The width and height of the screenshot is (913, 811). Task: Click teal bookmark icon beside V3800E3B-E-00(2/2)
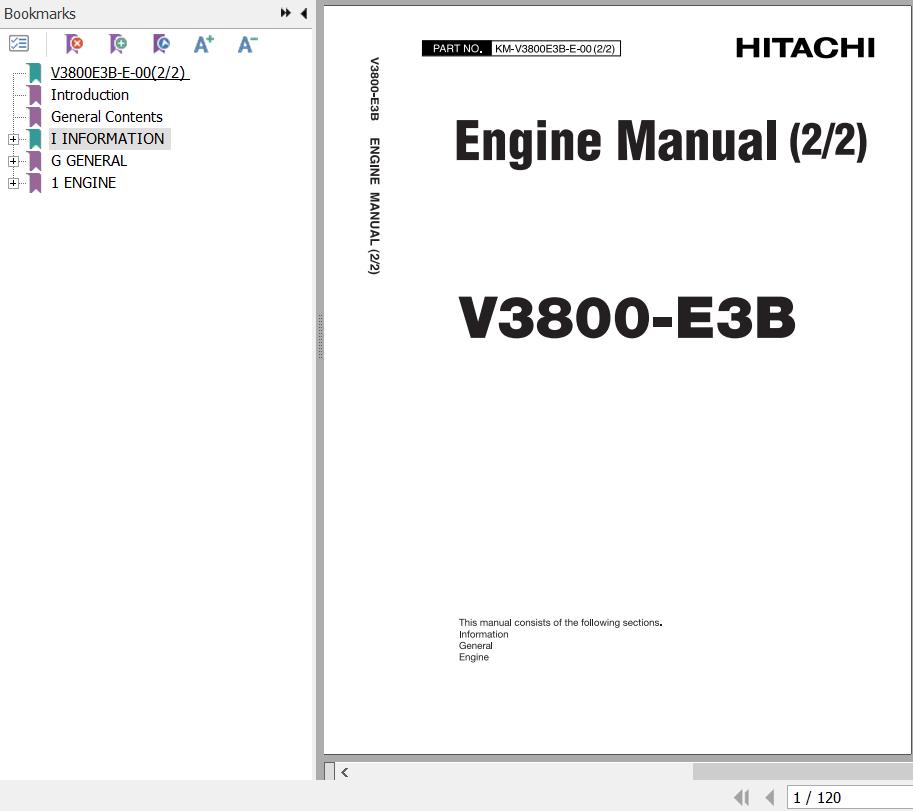tap(35, 73)
